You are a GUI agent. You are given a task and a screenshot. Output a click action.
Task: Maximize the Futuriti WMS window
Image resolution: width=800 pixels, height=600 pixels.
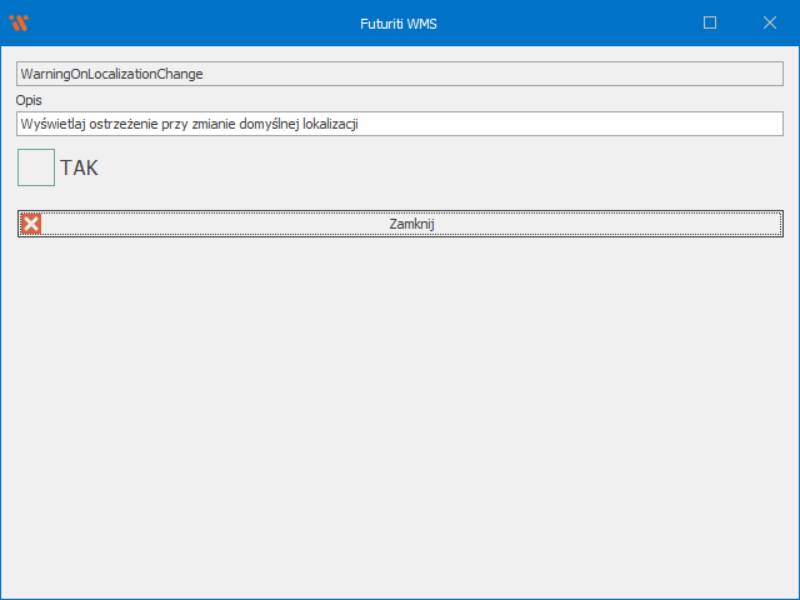[x=710, y=23]
